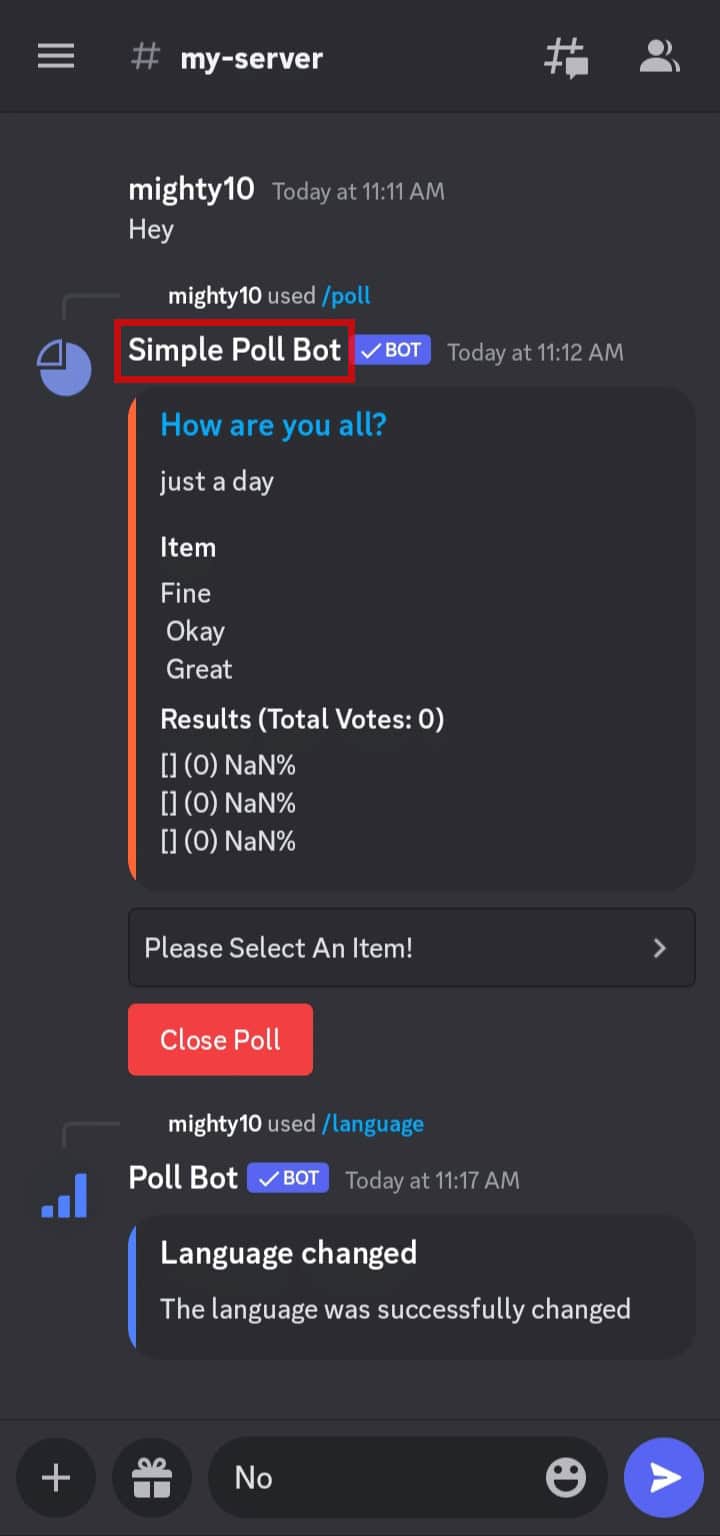This screenshot has height=1536, width=720.
Task: Show the member list icon
Action: 660,58
